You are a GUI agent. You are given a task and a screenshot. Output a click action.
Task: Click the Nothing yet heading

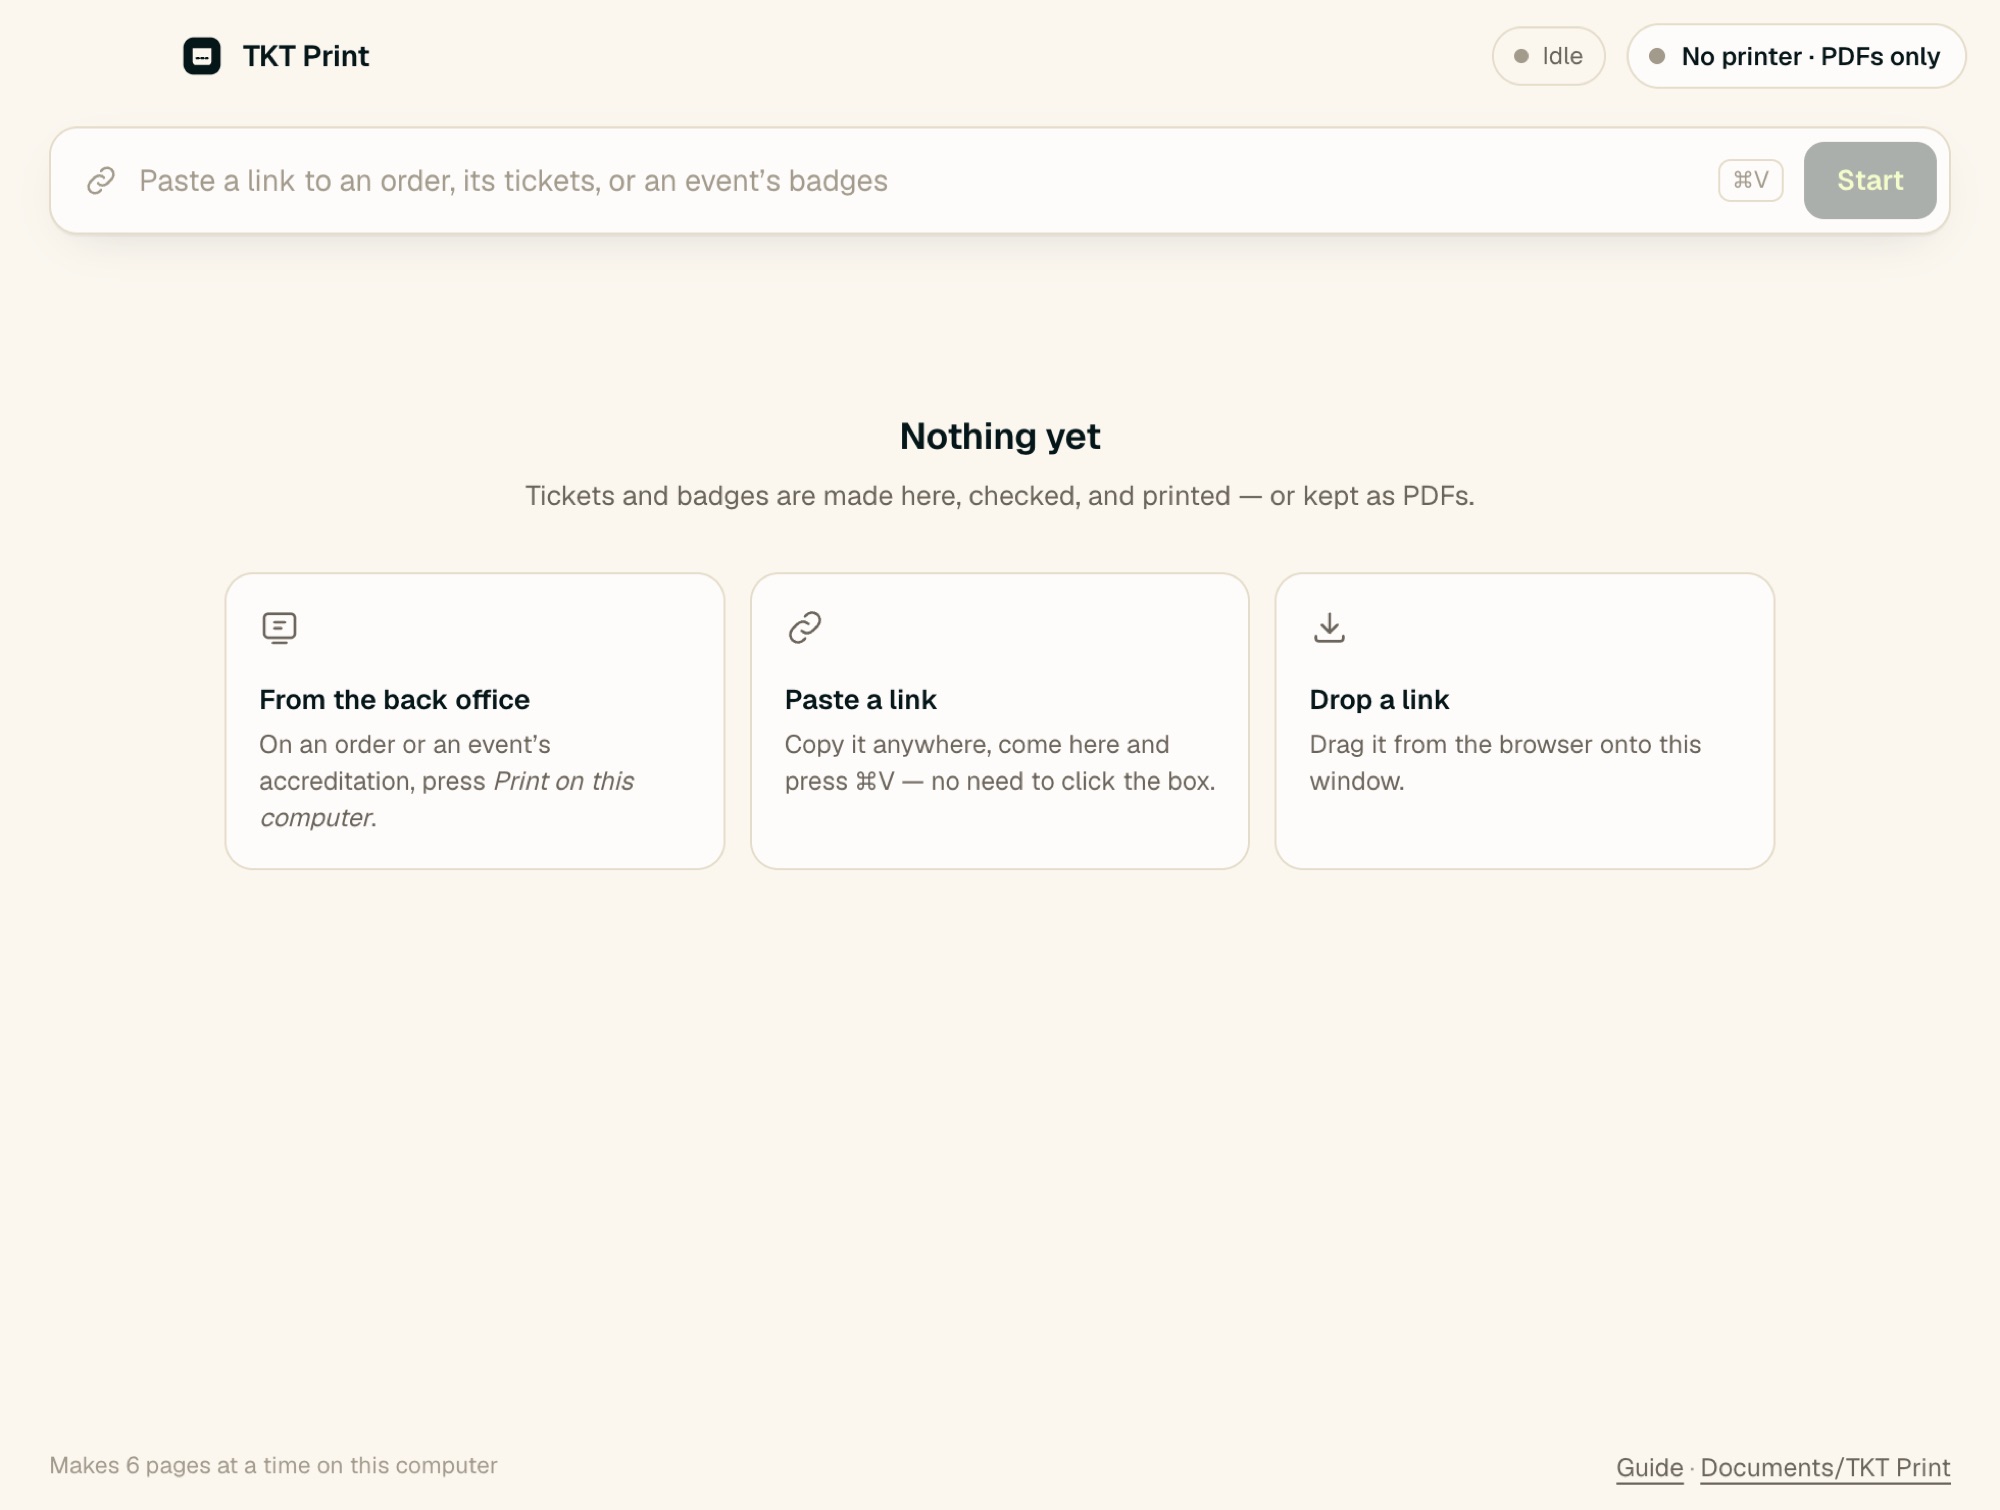[1000, 436]
